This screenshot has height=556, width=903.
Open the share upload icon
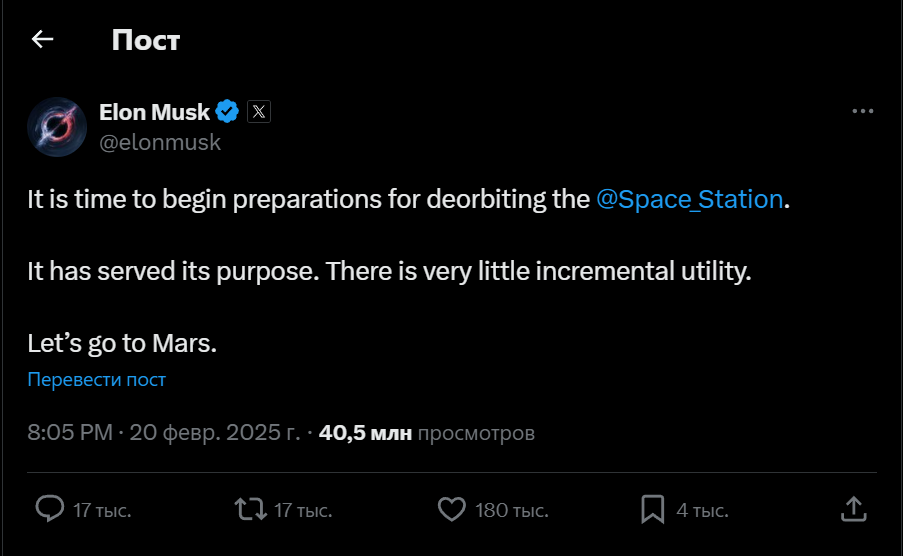tap(853, 509)
